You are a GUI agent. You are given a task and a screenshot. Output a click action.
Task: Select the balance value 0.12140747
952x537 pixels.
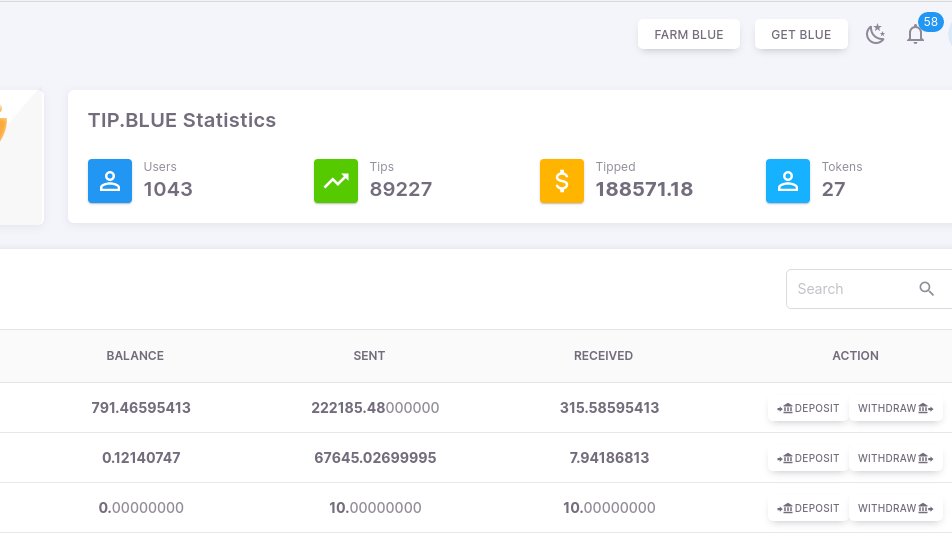141,457
